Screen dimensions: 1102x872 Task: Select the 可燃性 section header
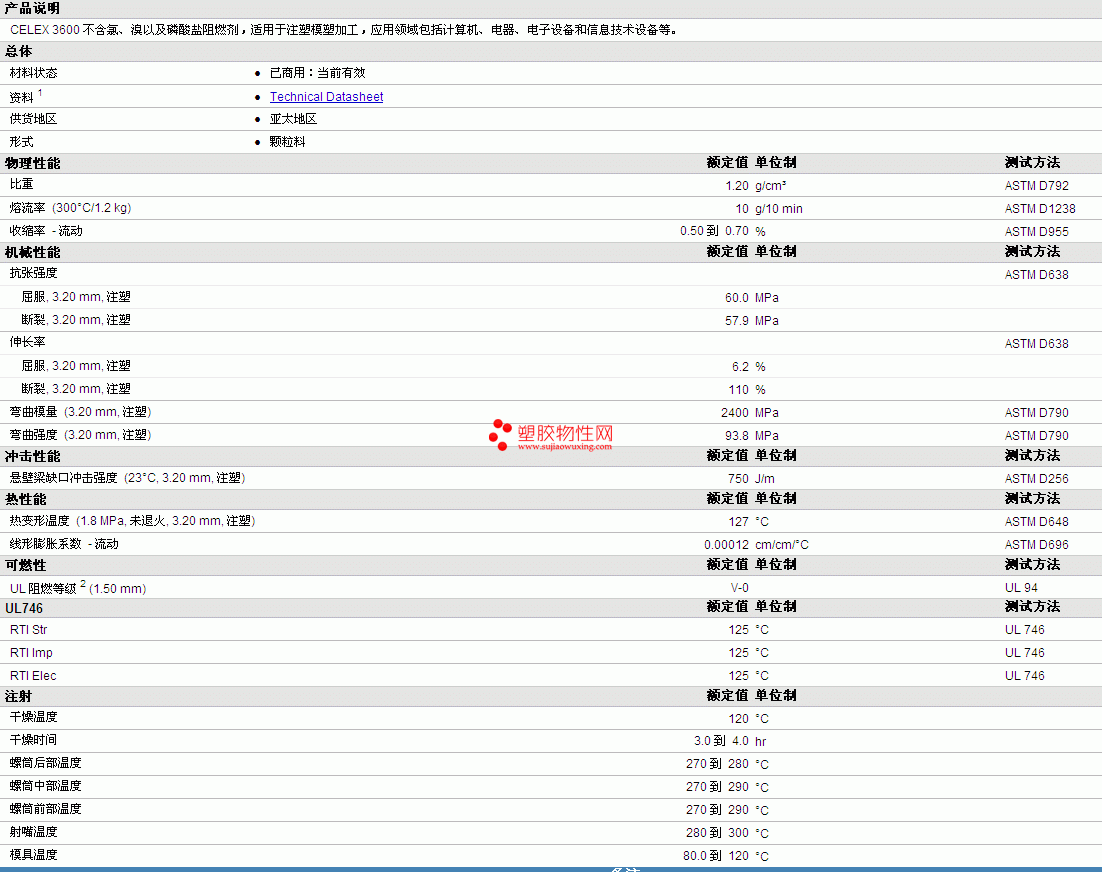point(25,566)
